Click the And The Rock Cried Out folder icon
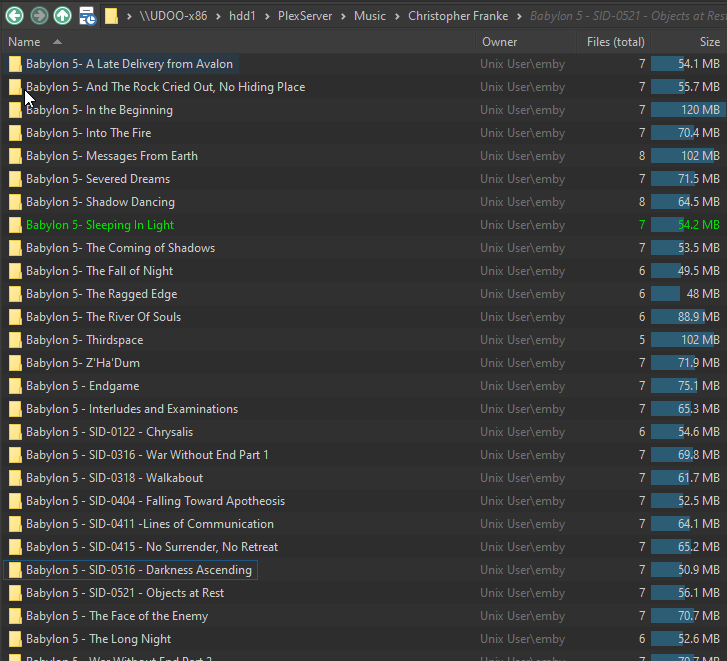This screenshot has width=727, height=661. 15,87
